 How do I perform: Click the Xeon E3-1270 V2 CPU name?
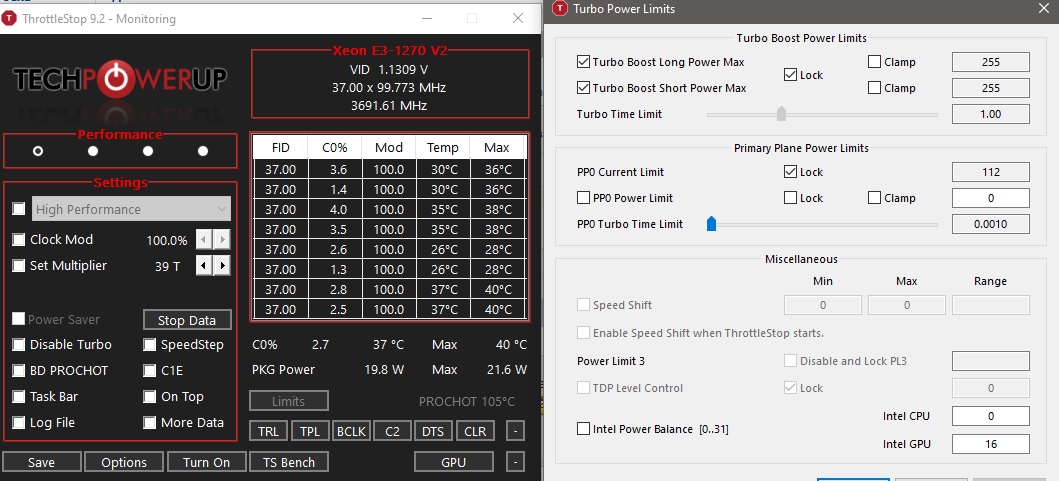point(390,51)
